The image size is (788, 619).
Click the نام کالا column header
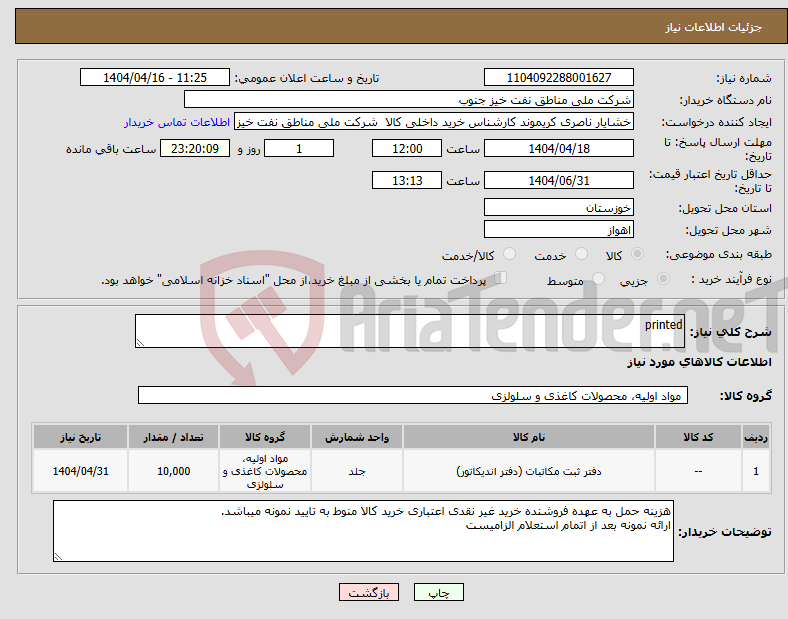coord(529,437)
